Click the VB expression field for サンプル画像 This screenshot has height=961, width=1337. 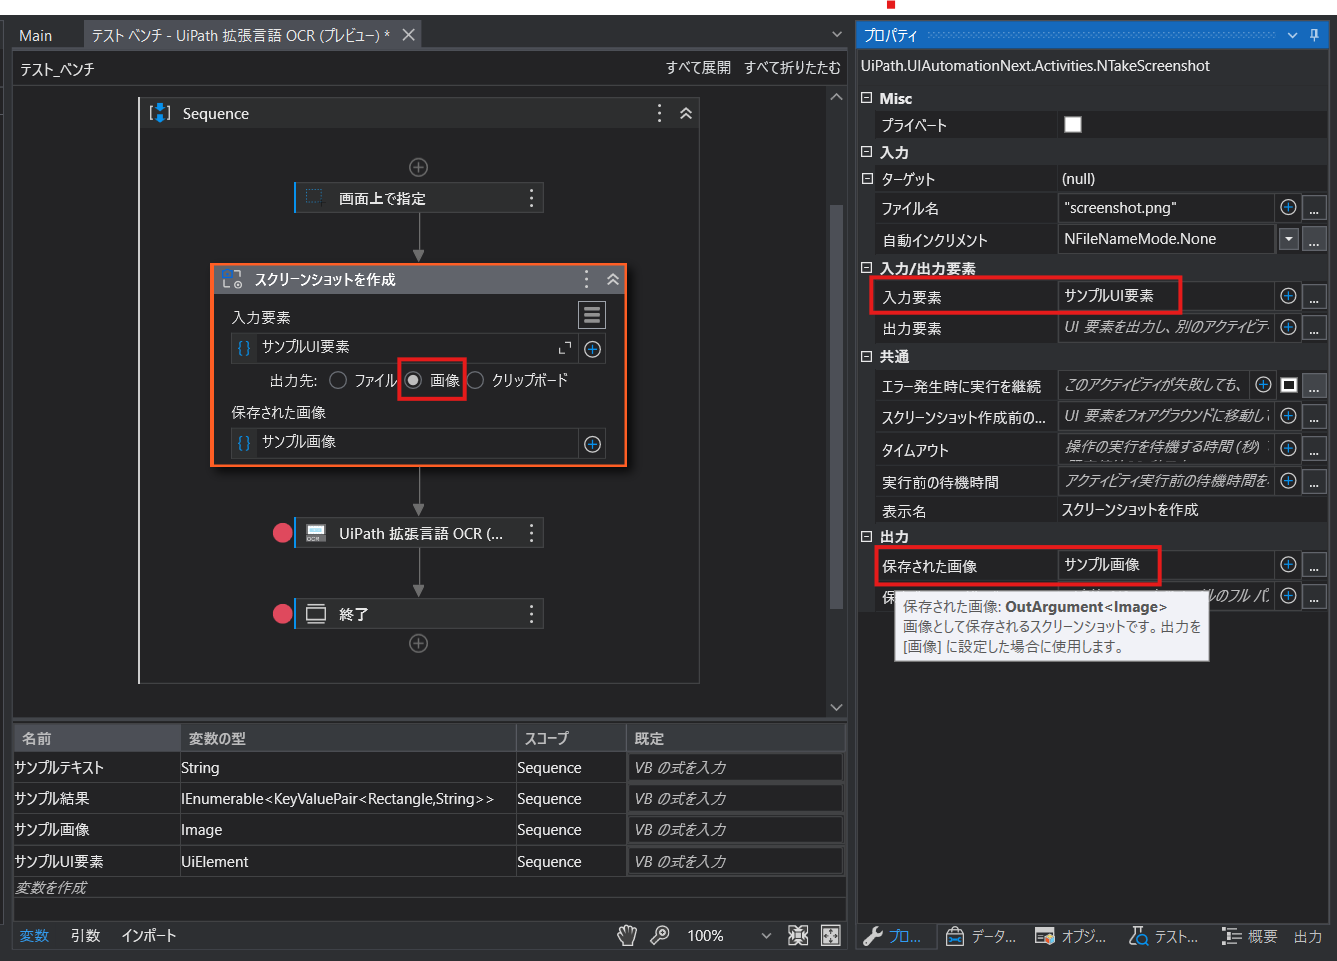coord(735,829)
